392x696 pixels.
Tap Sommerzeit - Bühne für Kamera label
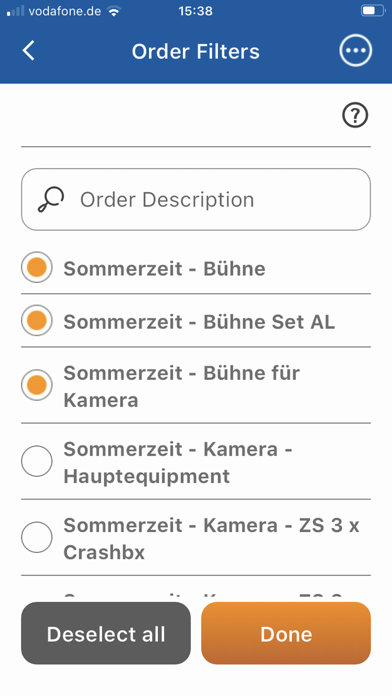coord(182,386)
